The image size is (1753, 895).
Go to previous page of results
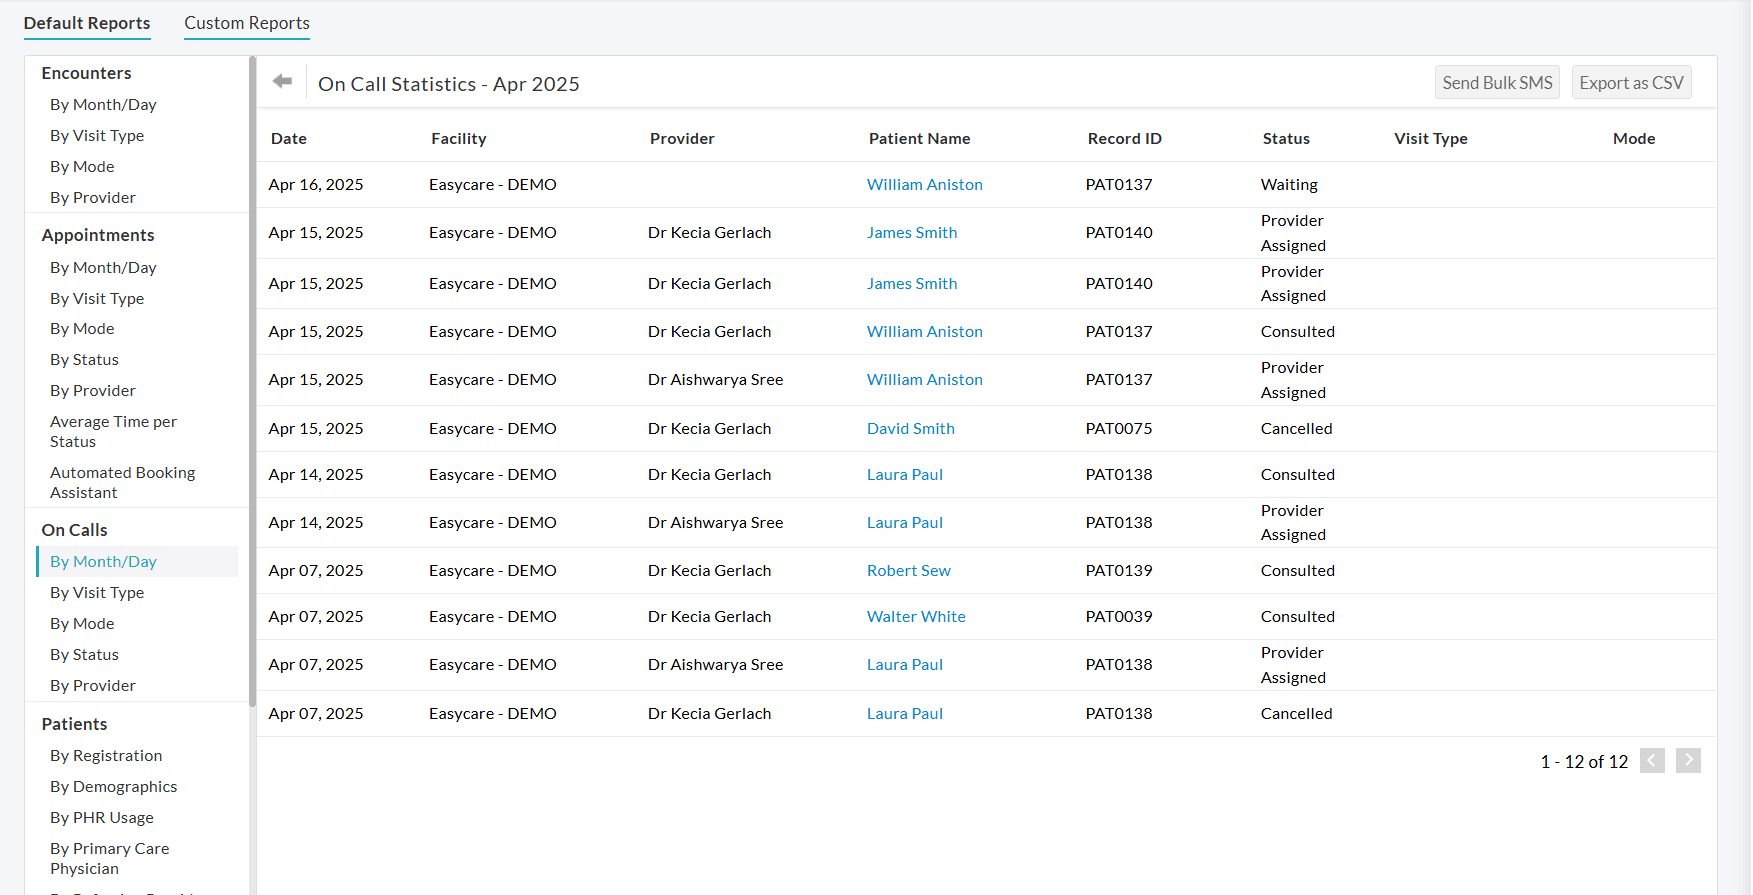click(1652, 761)
